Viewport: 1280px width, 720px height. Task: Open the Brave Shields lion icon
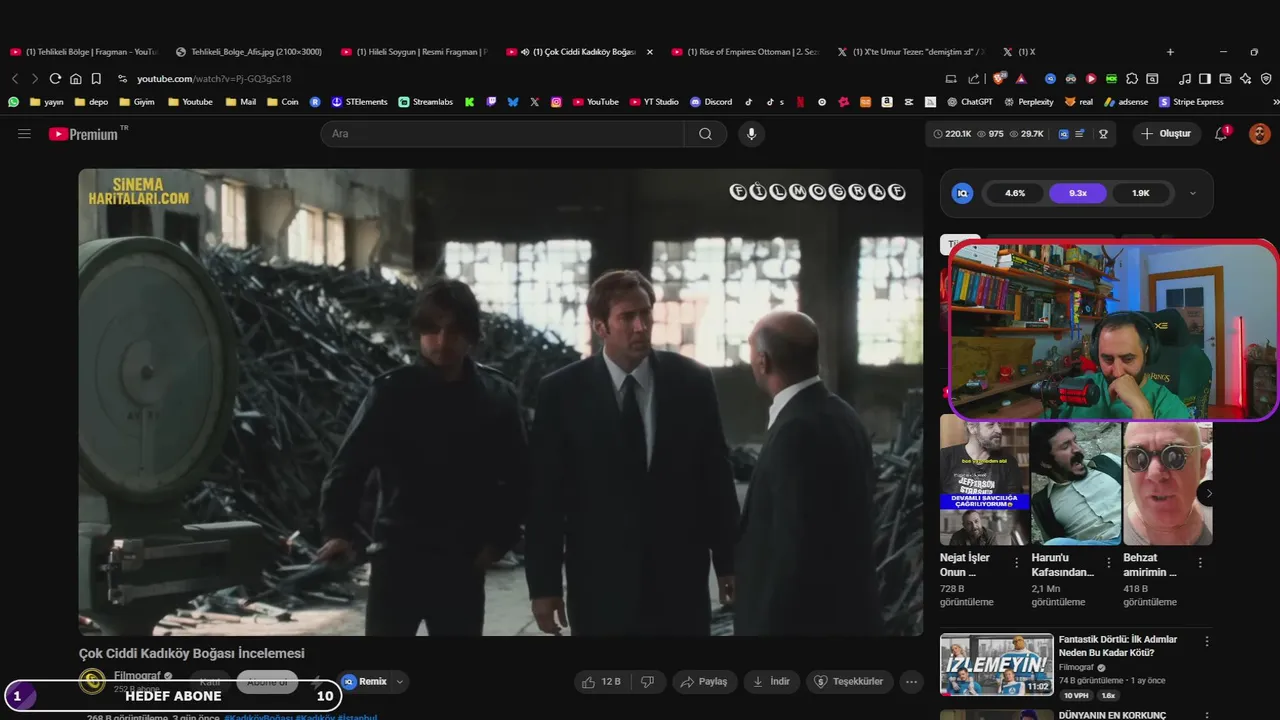998,79
